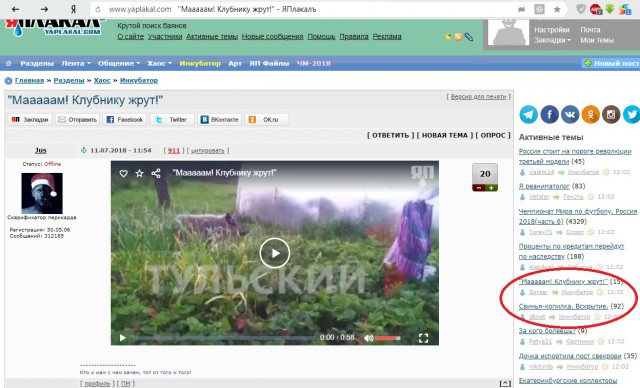640x388 pixels.
Task: Reload the page via refresh icon
Action: click(98, 9)
